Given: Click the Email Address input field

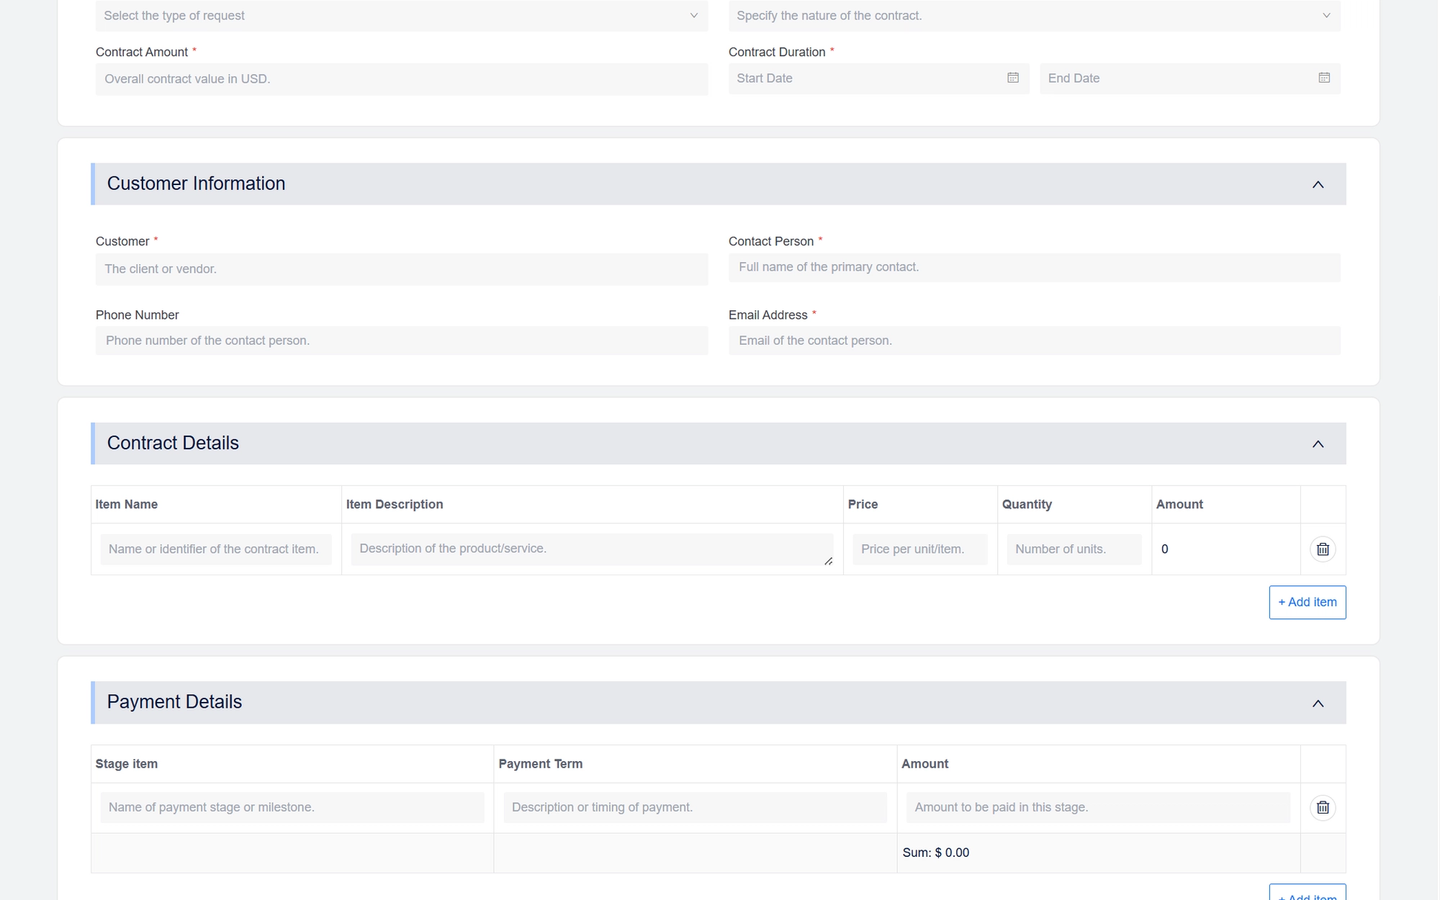Looking at the screenshot, I should pos(1034,341).
